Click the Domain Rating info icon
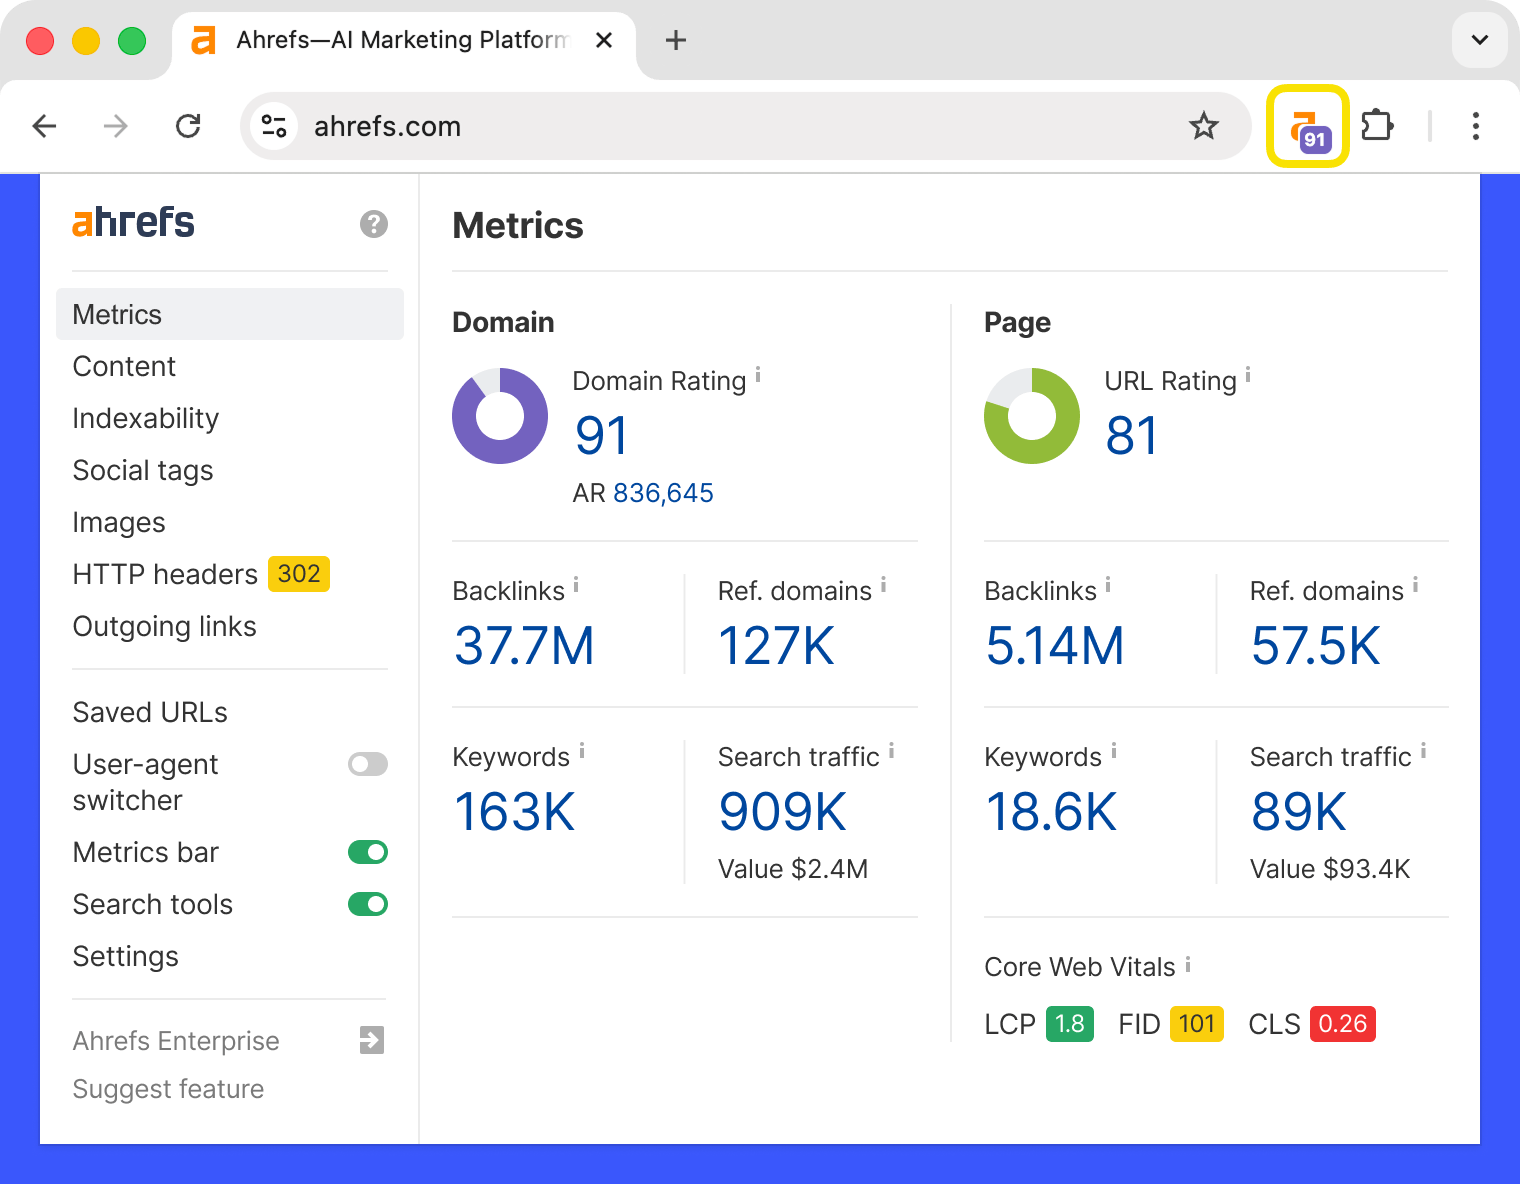The width and height of the screenshot is (1520, 1184). [x=757, y=376]
